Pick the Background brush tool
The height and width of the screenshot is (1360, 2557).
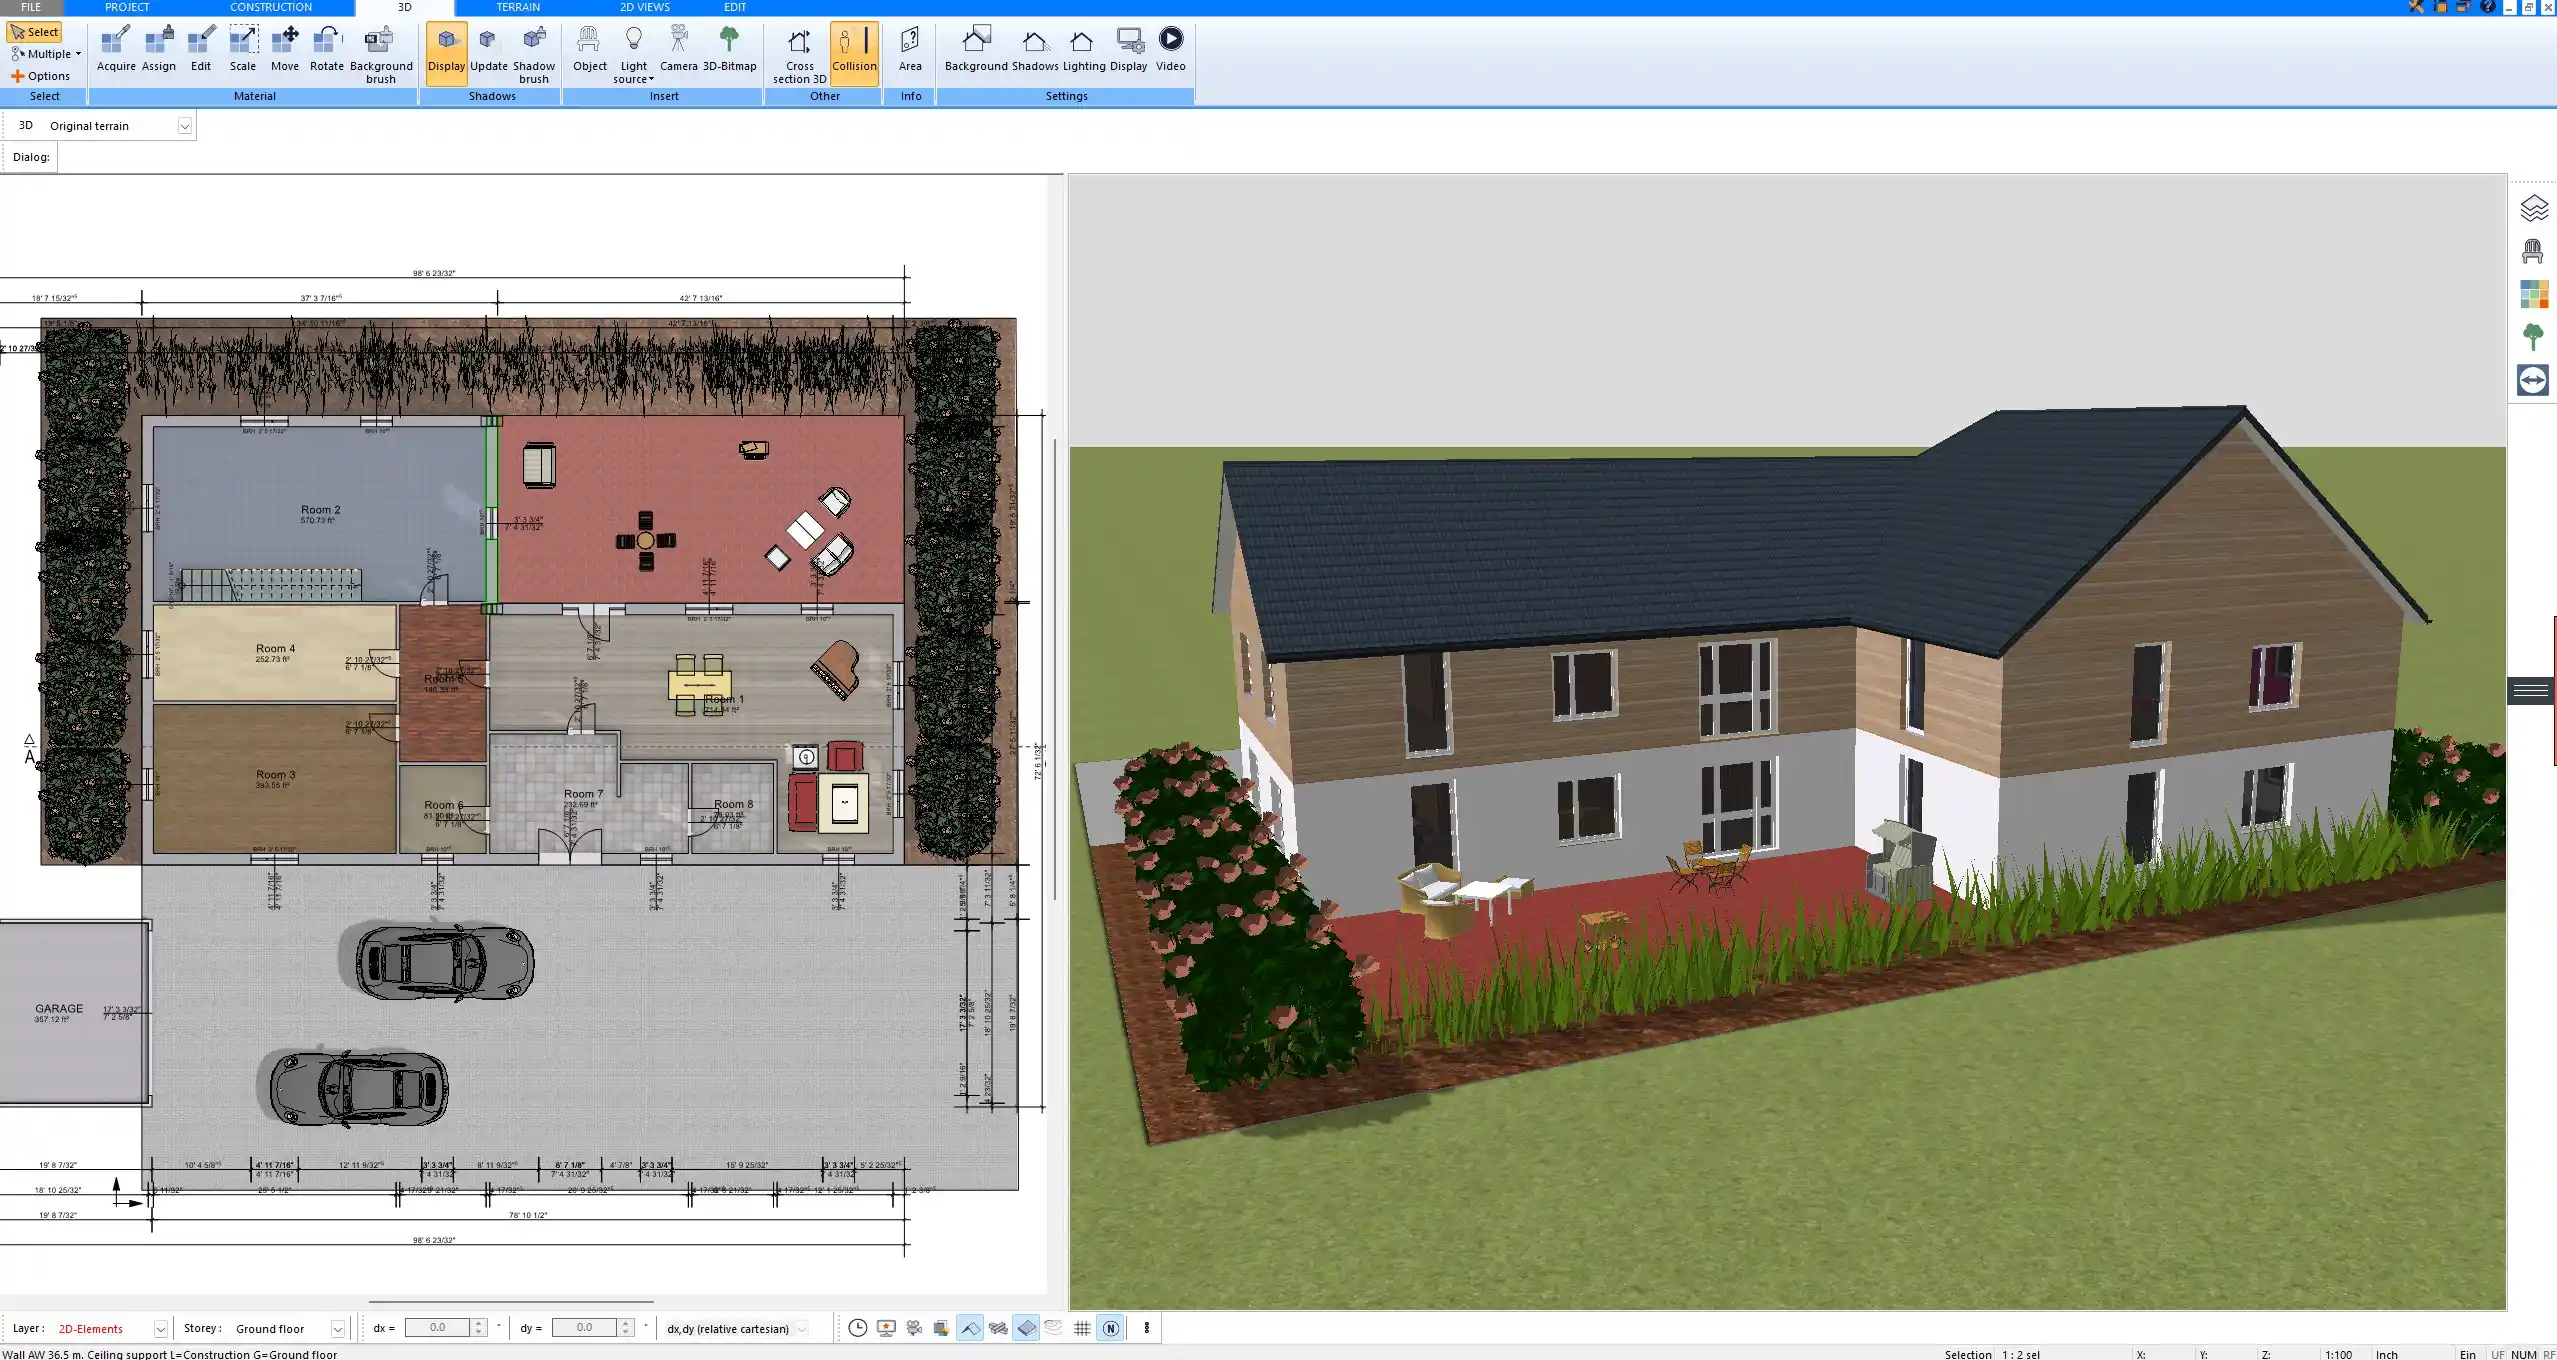(381, 55)
